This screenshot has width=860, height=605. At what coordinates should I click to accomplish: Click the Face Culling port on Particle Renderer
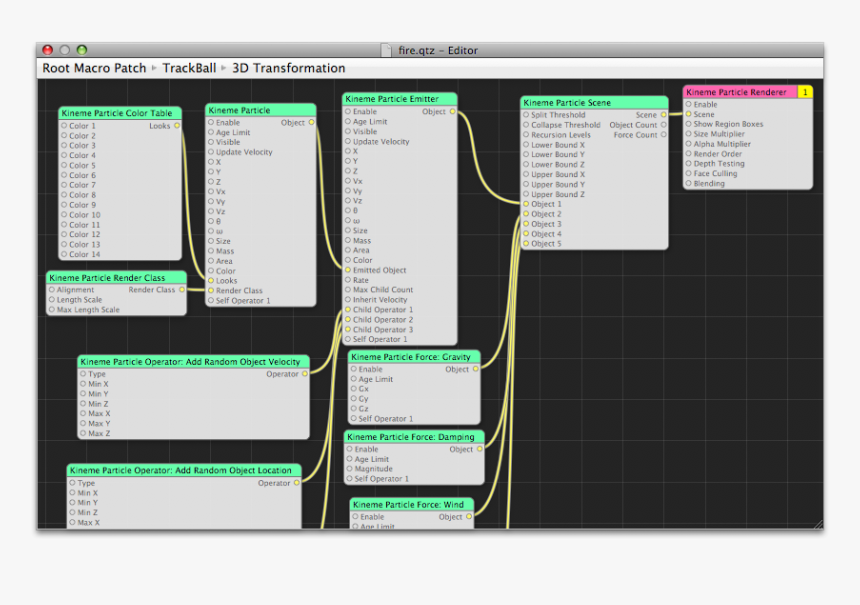[688, 174]
